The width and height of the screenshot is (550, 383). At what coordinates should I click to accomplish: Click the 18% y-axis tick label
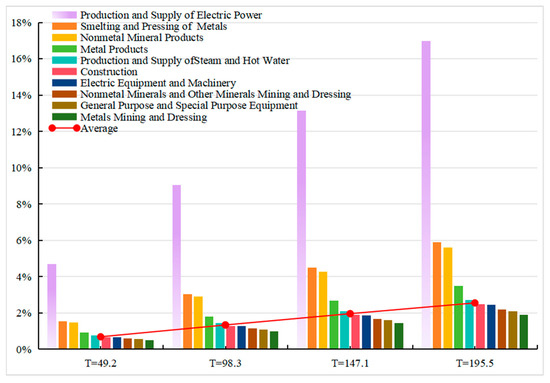click(21, 23)
